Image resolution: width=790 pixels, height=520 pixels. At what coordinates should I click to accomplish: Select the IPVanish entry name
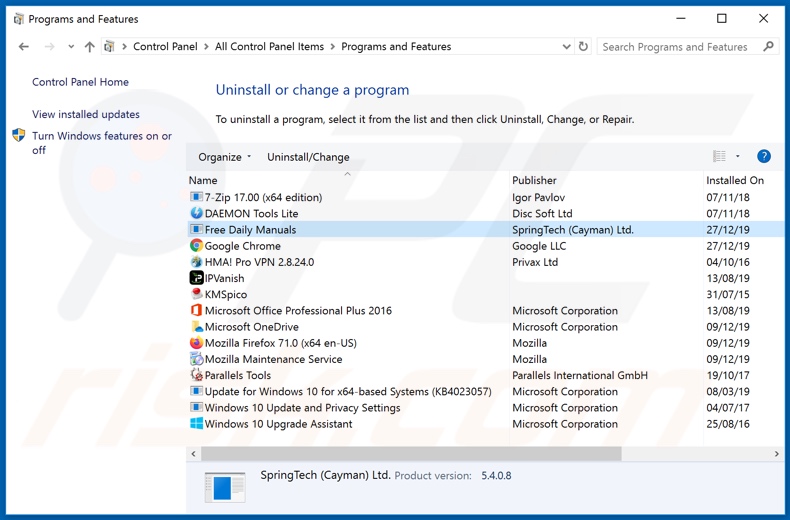[224, 278]
